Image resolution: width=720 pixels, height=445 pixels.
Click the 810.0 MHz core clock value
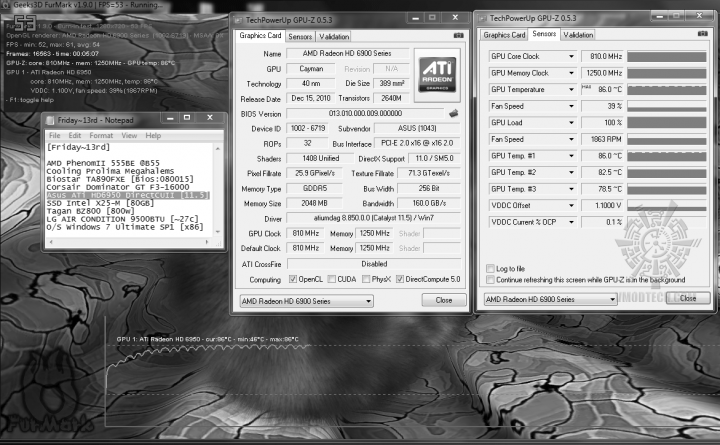coord(602,56)
